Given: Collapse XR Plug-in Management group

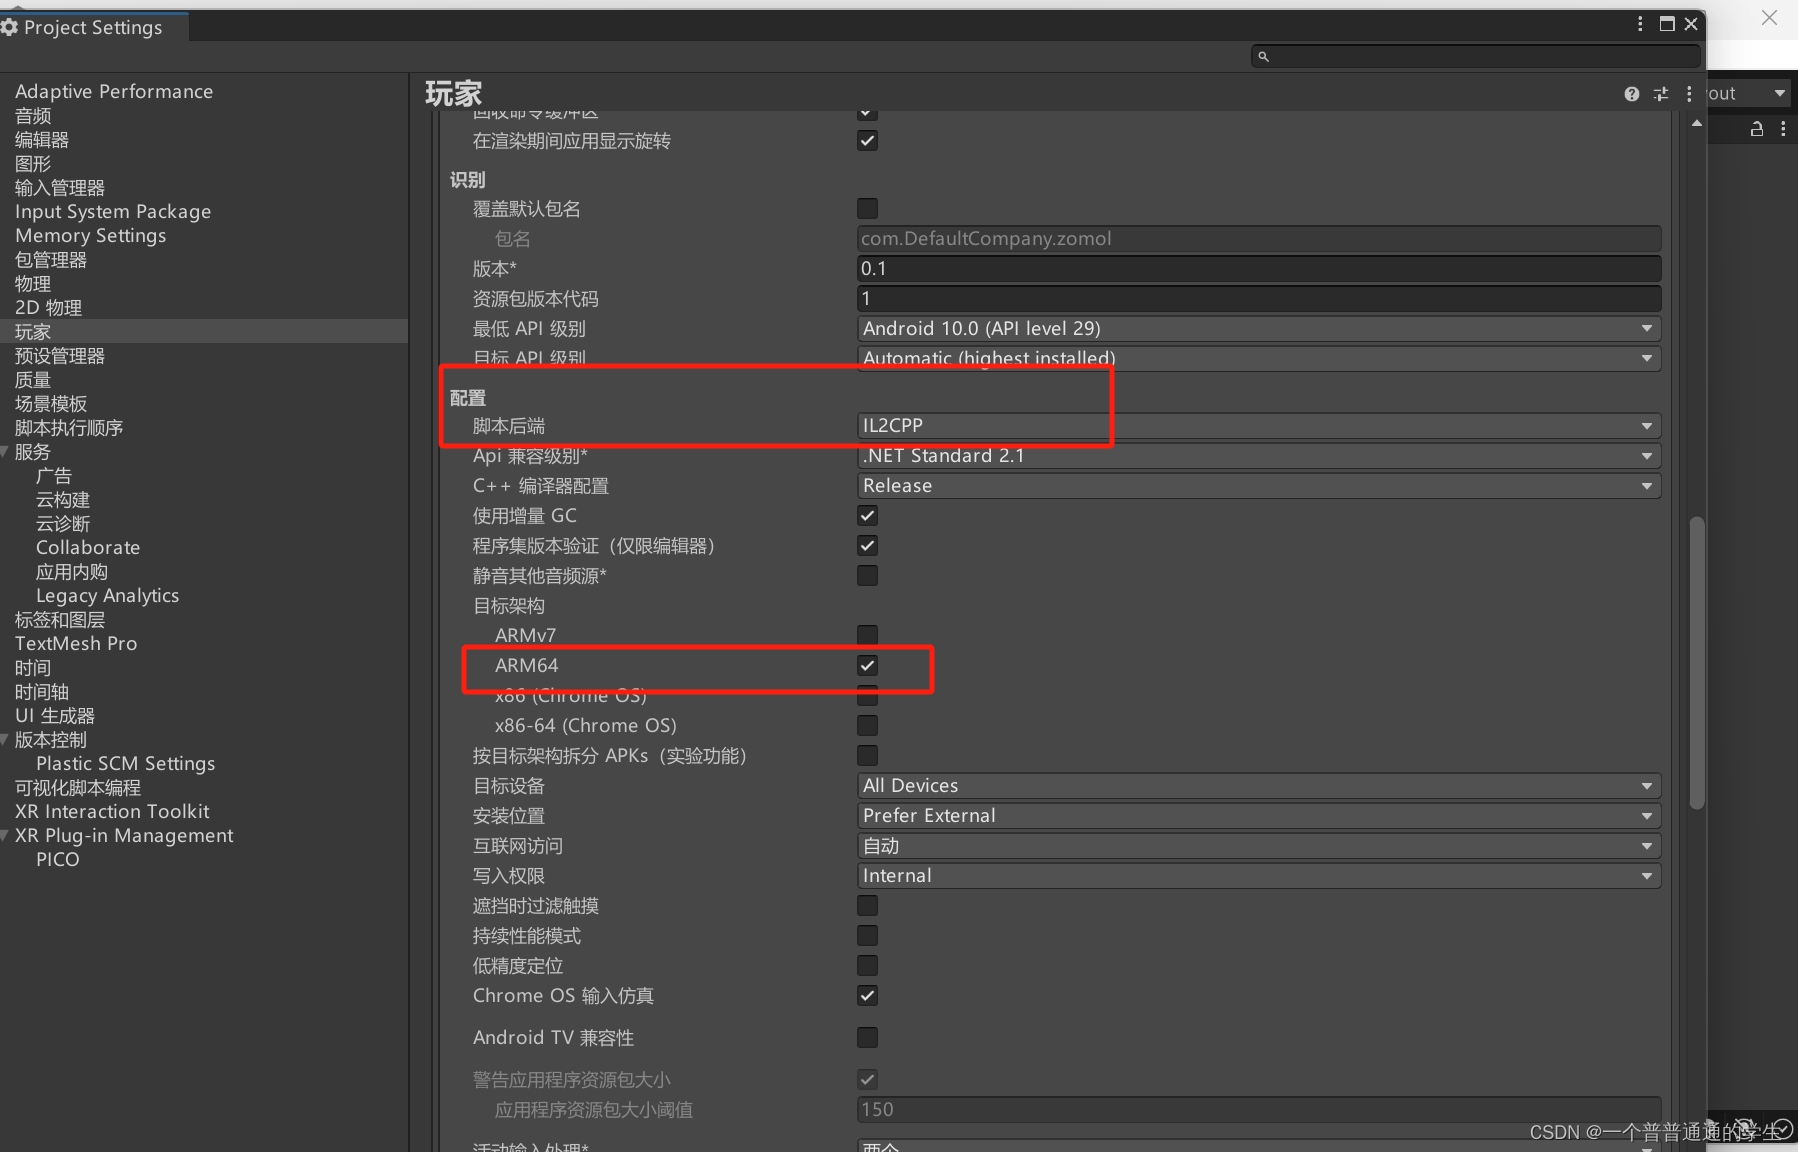Looking at the screenshot, I should 5,836.
